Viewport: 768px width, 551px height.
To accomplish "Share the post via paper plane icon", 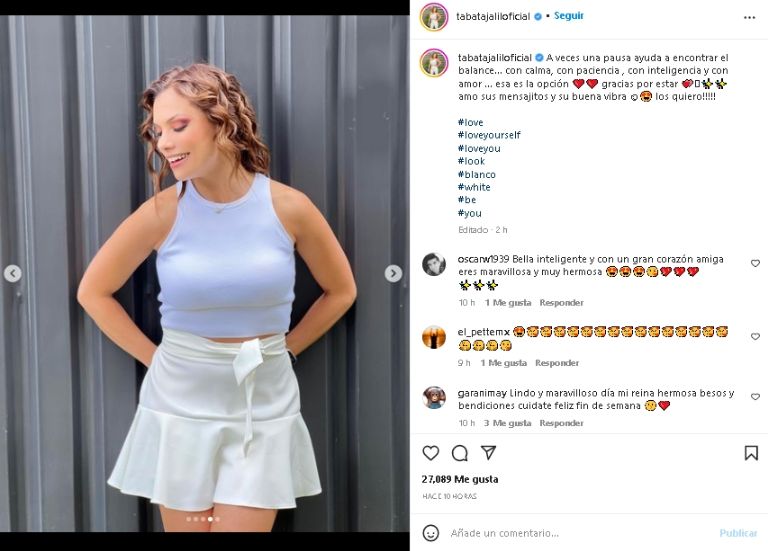I will (489, 453).
